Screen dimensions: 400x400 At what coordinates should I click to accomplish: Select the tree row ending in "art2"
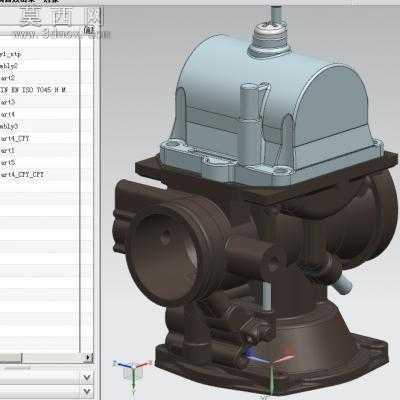tap(39, 78)
